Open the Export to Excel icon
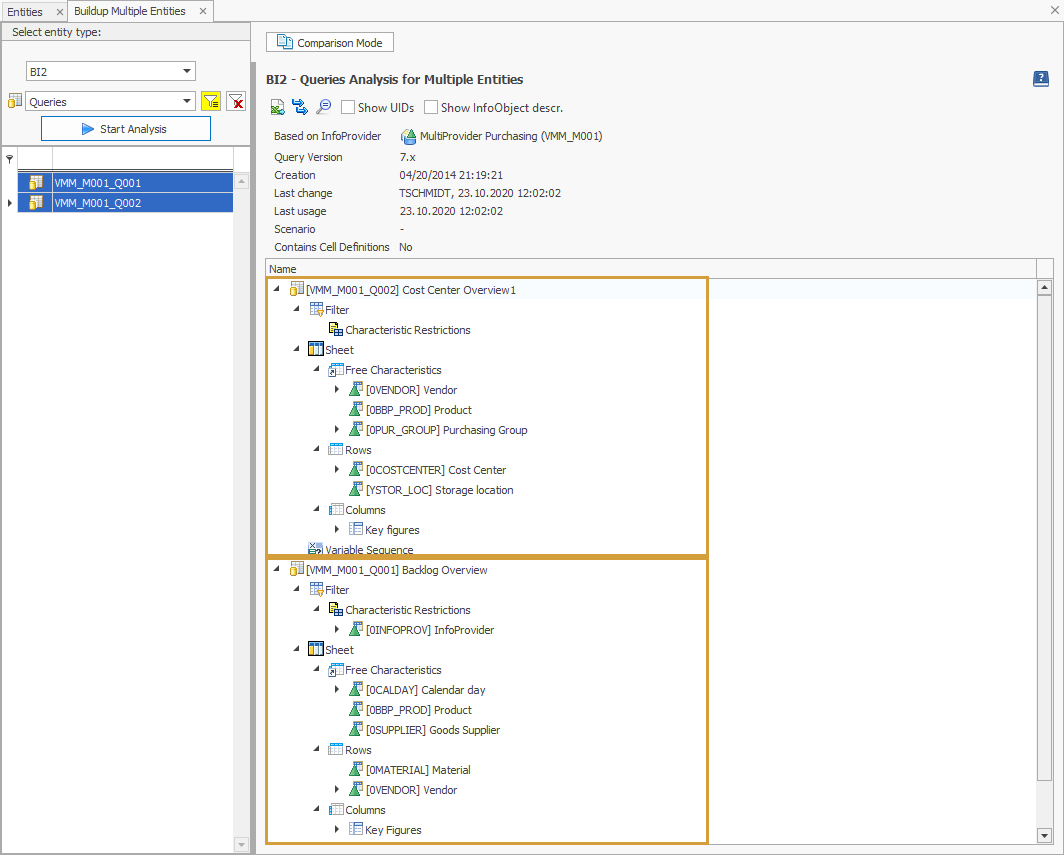Screen dimensions: 1064x855 pyautogui.click(x=277, y=107)
